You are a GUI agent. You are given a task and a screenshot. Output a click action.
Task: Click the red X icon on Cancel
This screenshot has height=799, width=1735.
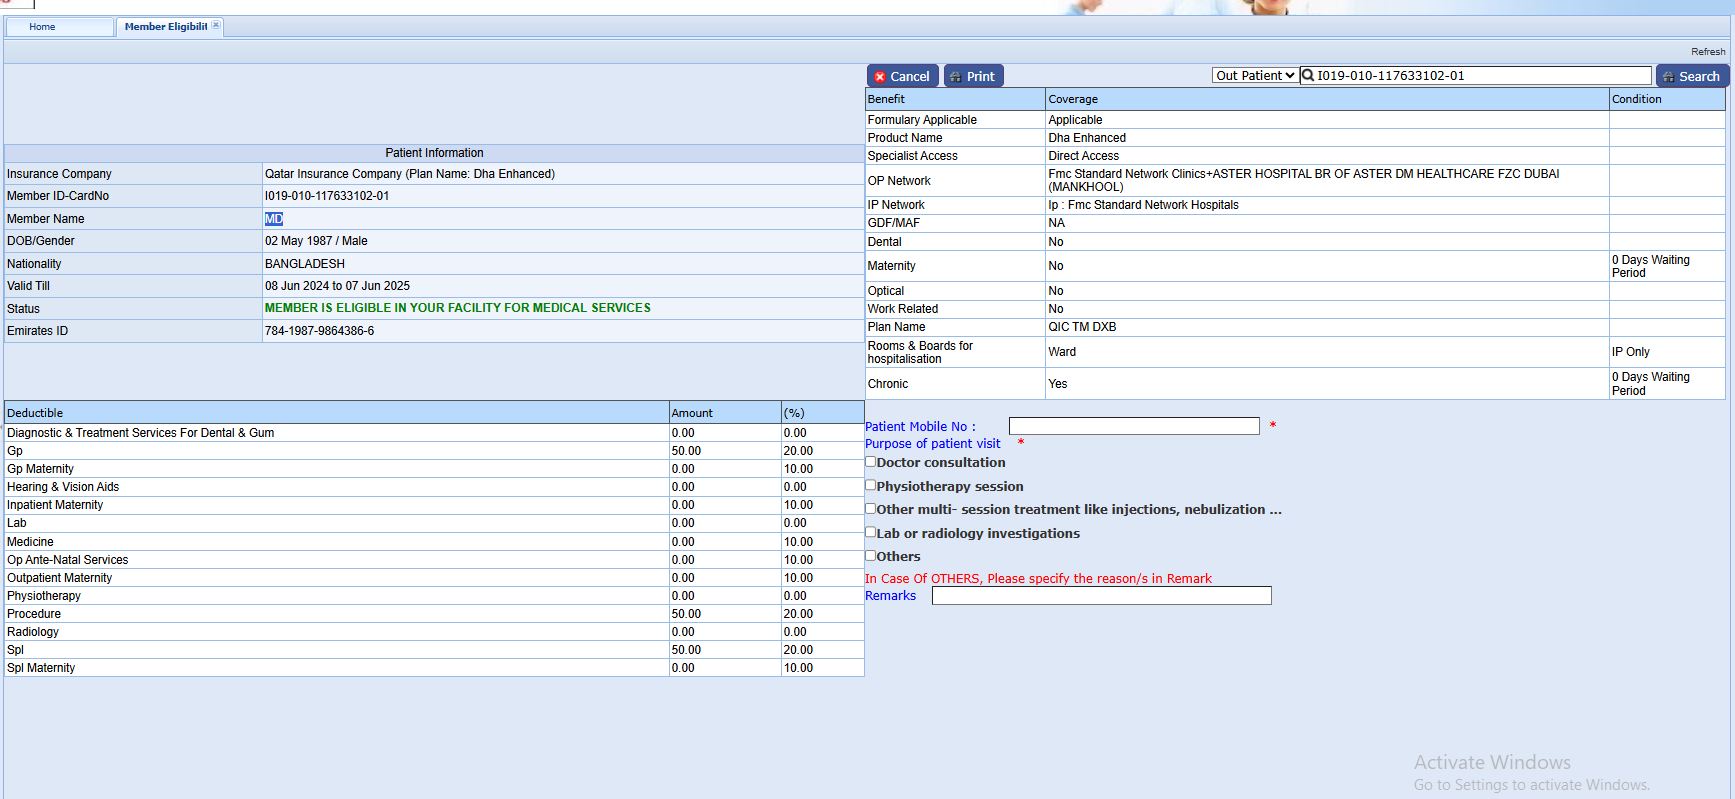coord(880,77)
